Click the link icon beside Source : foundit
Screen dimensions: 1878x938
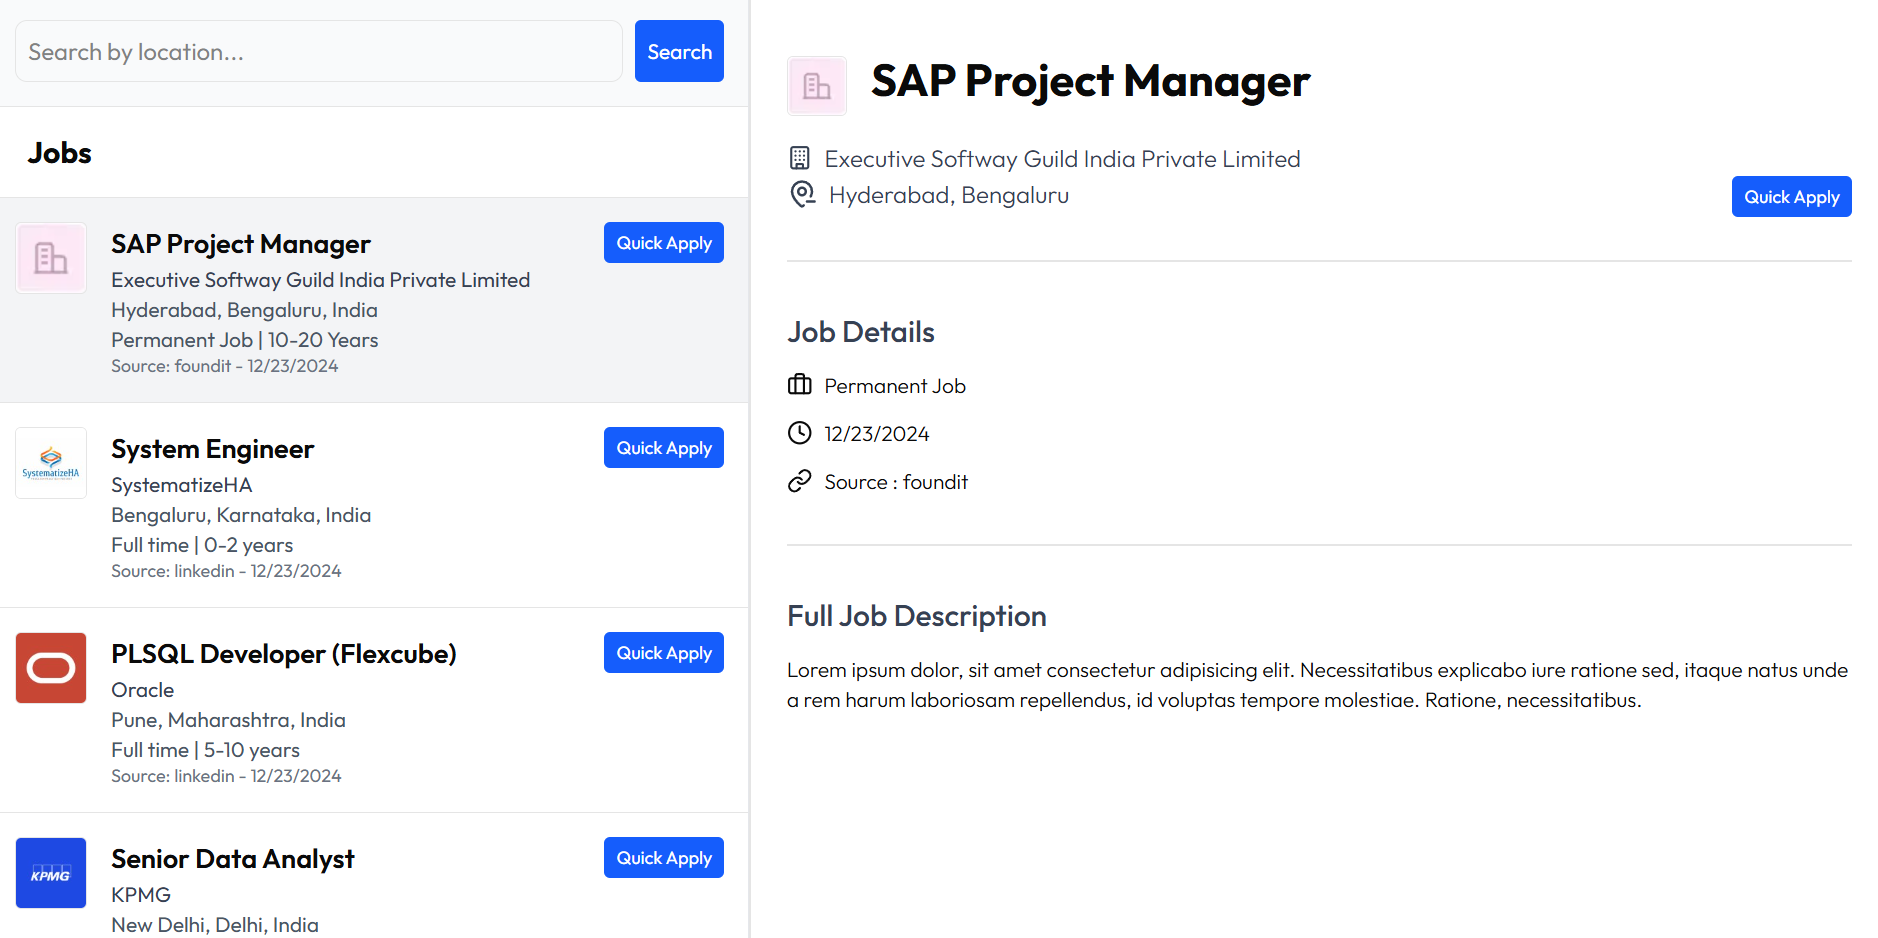click(x=800, y=481)
